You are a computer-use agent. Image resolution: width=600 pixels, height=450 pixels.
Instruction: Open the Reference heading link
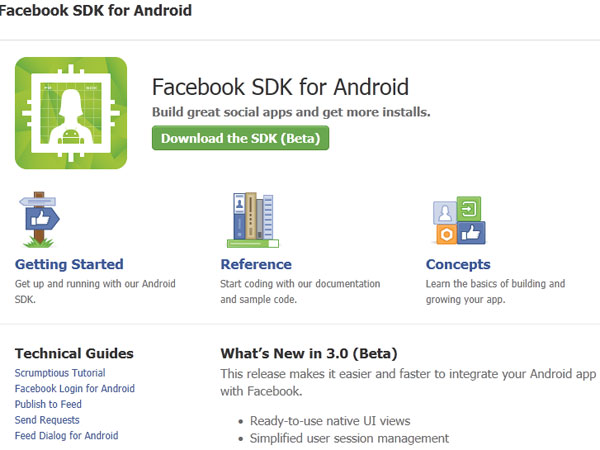click(x=255, y=265)
